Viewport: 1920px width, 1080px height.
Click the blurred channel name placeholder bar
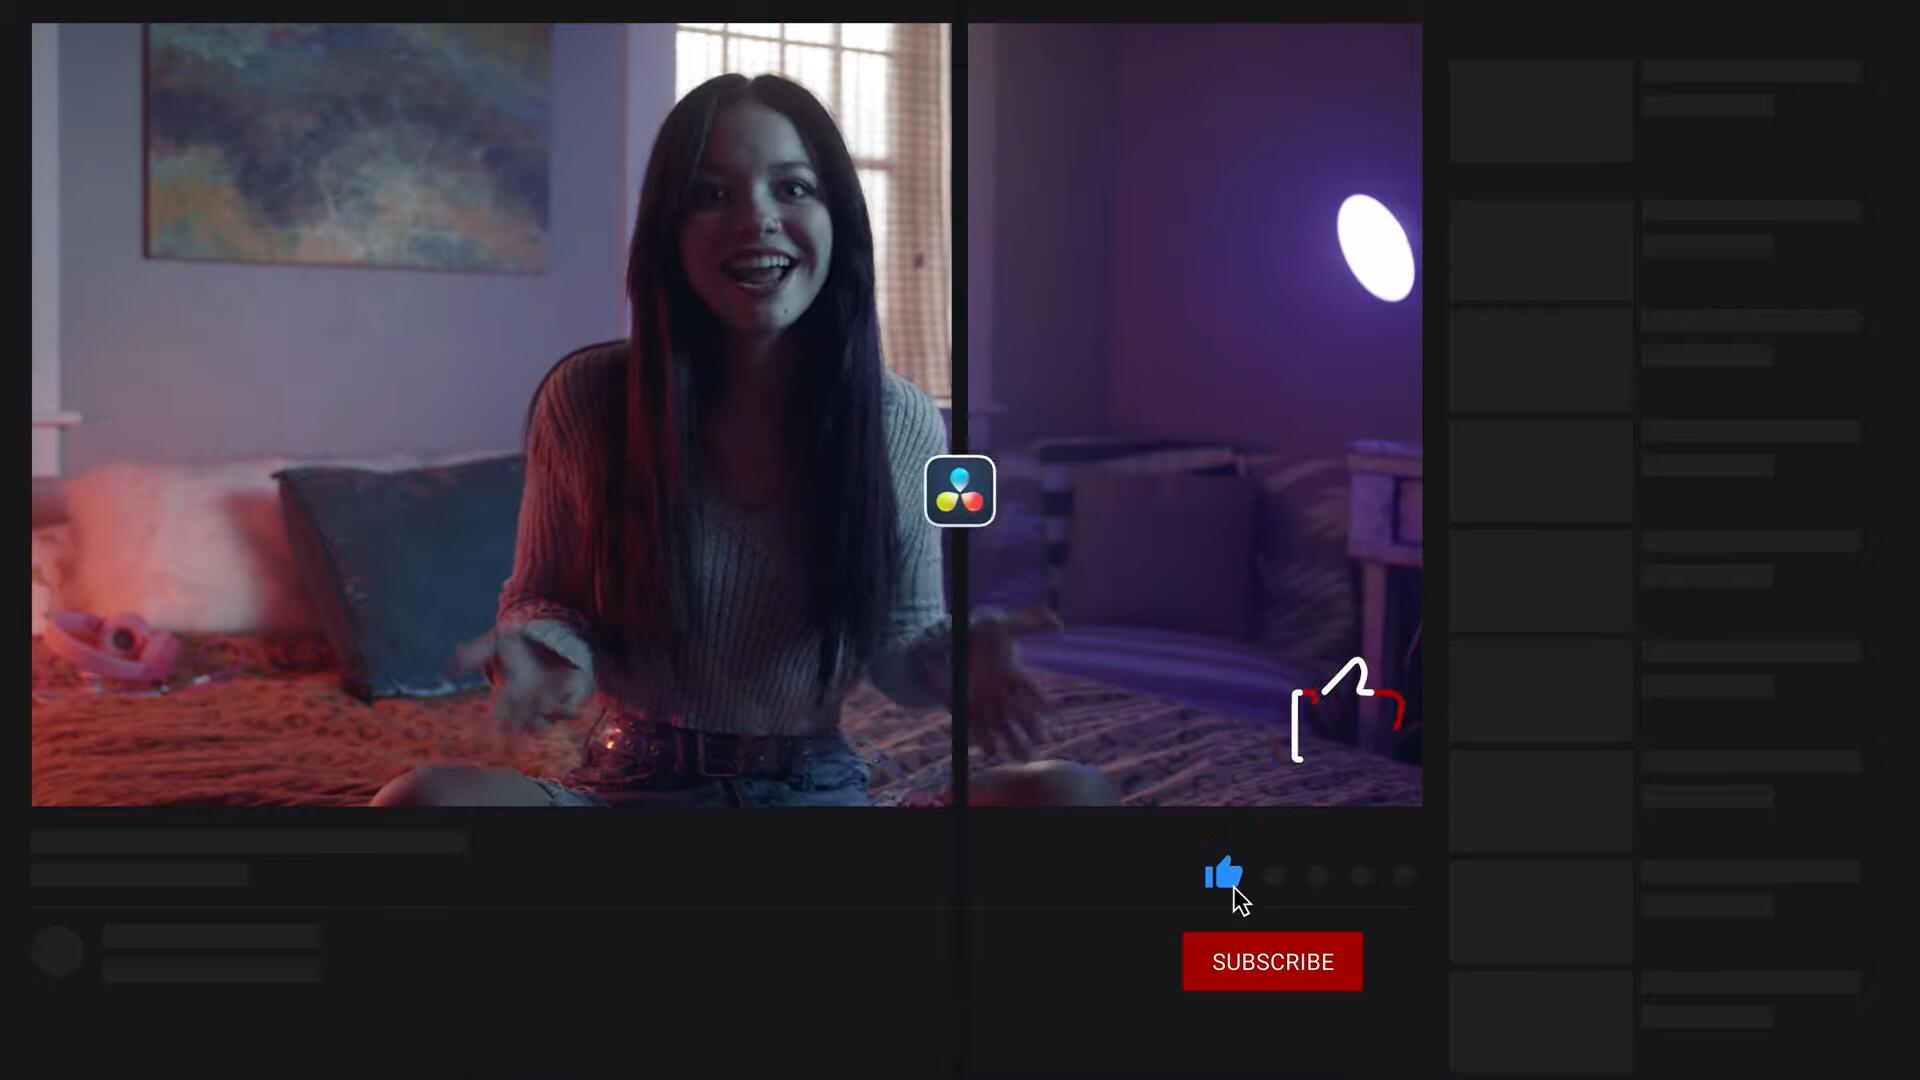click(x=211, y=937)
